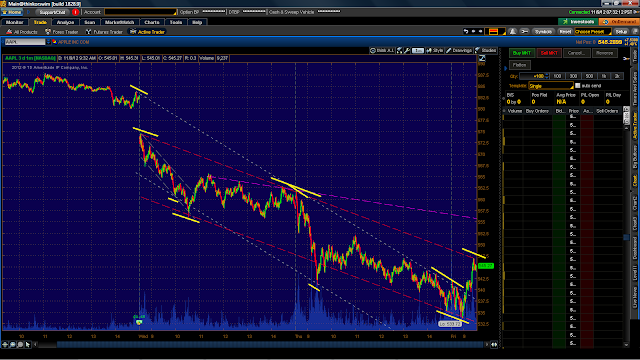Set quantity preset to 1k
Screen dimensions: 640x360
[604, 76]
